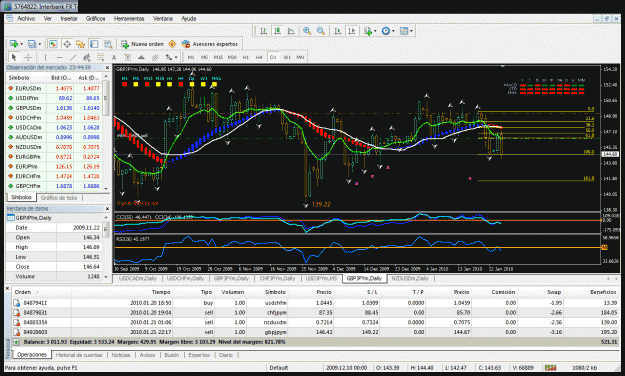Viewport: 625px width, 376px height.
Task: Open the Strategy Tester magnifier icon
Action: pyautogui.click(x=108, y=44)
